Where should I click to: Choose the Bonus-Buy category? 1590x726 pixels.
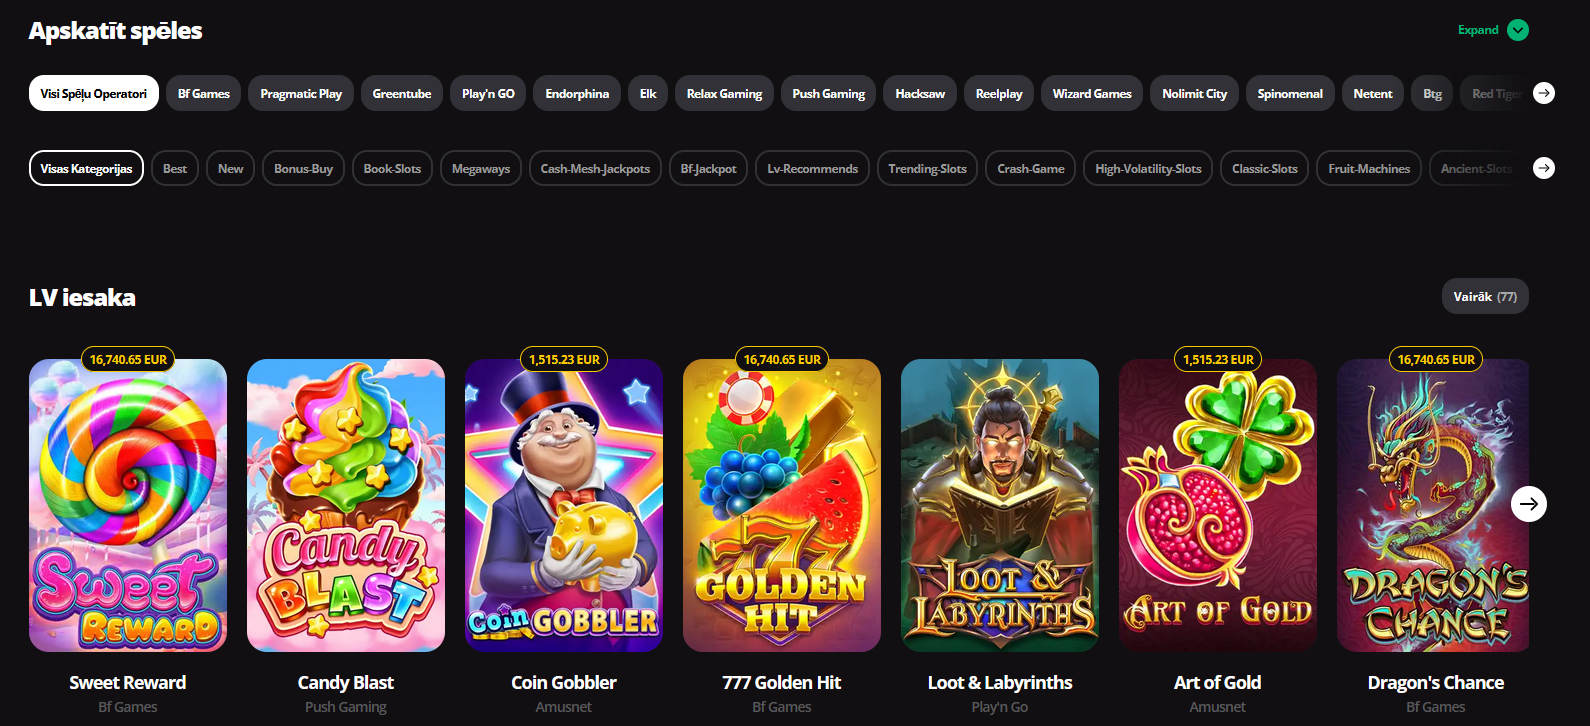303,168
